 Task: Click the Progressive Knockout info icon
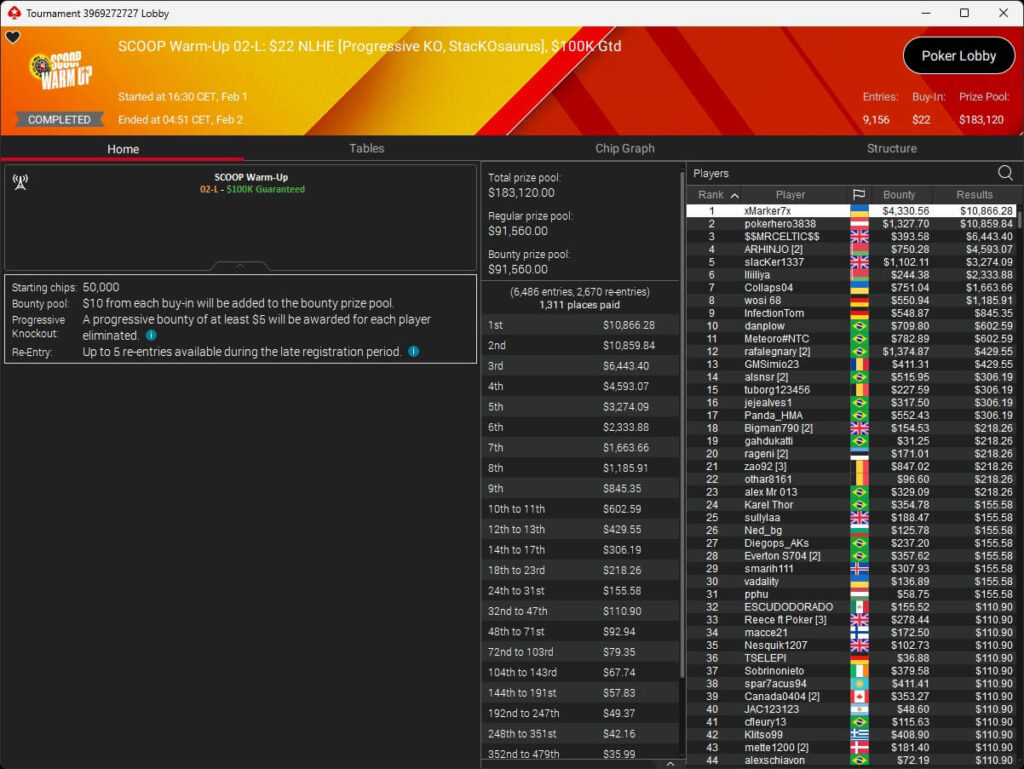tap(151, 335)
